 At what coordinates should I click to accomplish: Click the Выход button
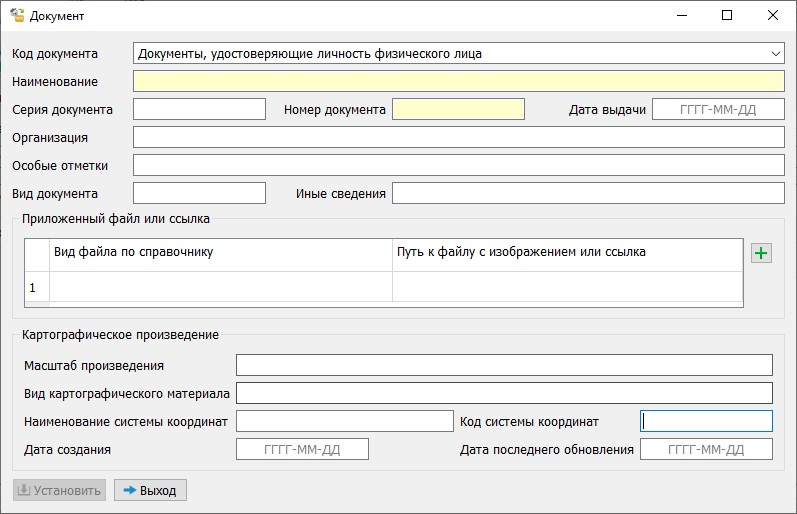[x=150, y=491]
